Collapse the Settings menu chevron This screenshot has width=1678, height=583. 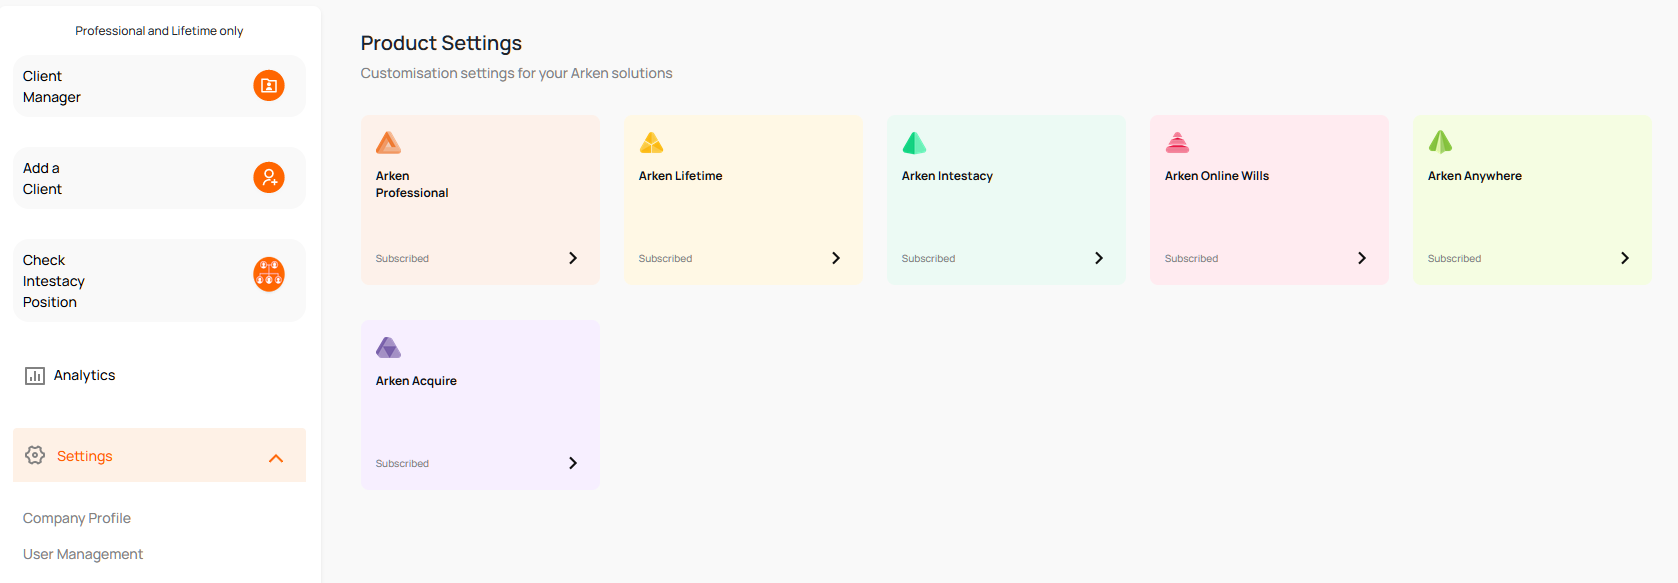pyautogui.click(x=276, y=458)
